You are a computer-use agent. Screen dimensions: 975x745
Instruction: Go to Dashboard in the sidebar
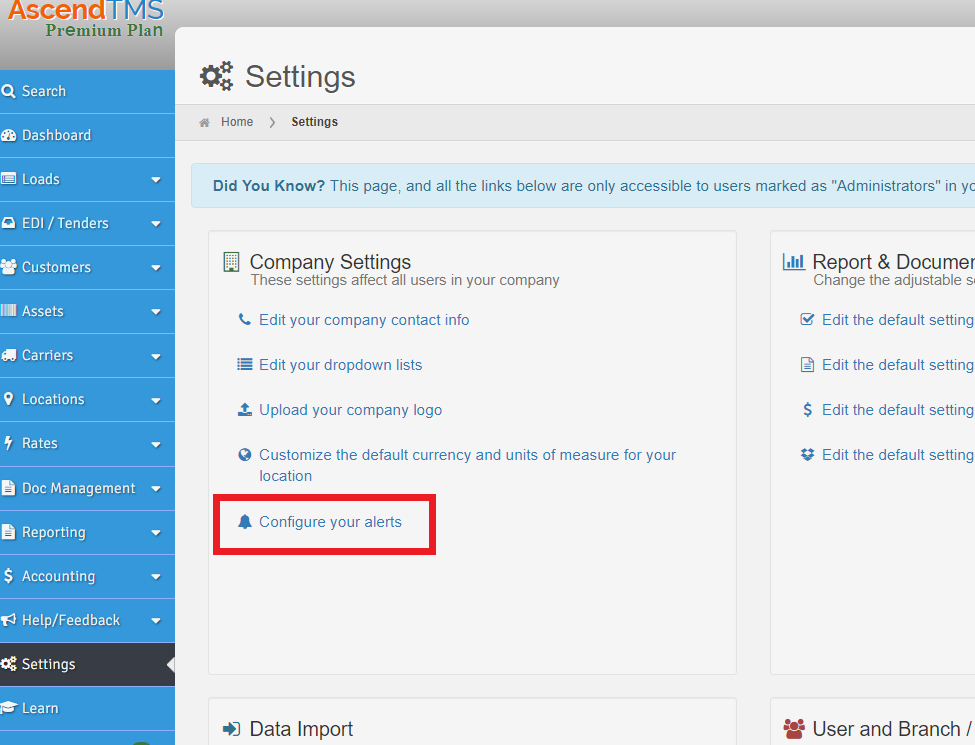point(87,136)
